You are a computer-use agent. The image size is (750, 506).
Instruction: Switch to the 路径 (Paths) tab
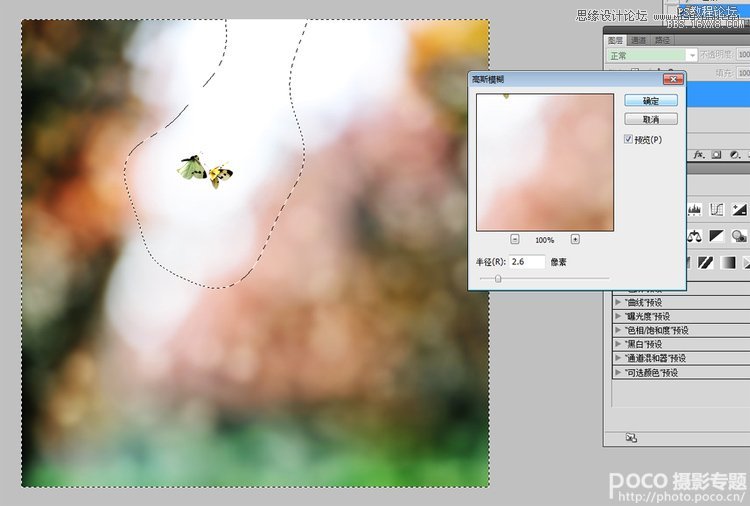pos(662,40)
